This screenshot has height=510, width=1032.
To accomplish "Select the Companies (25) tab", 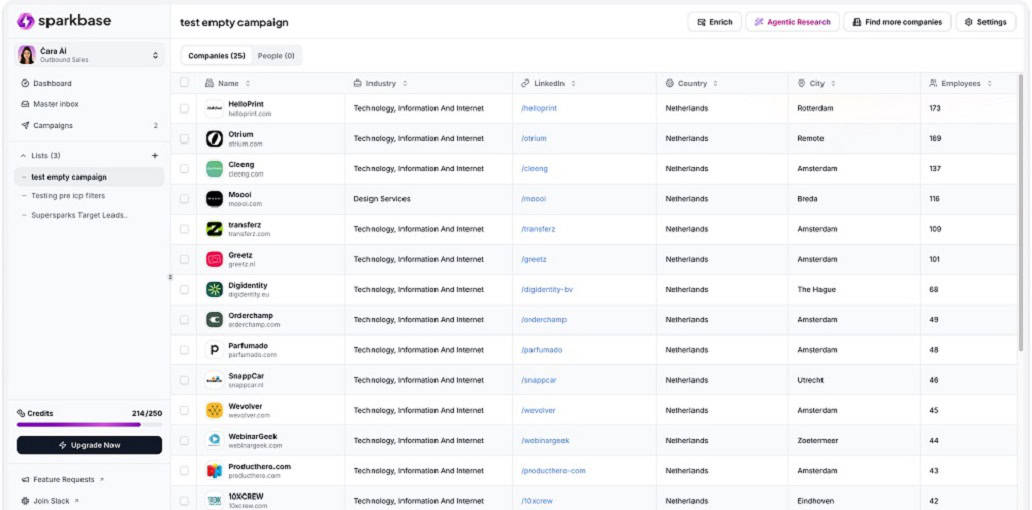I will (x=216, y=56).
